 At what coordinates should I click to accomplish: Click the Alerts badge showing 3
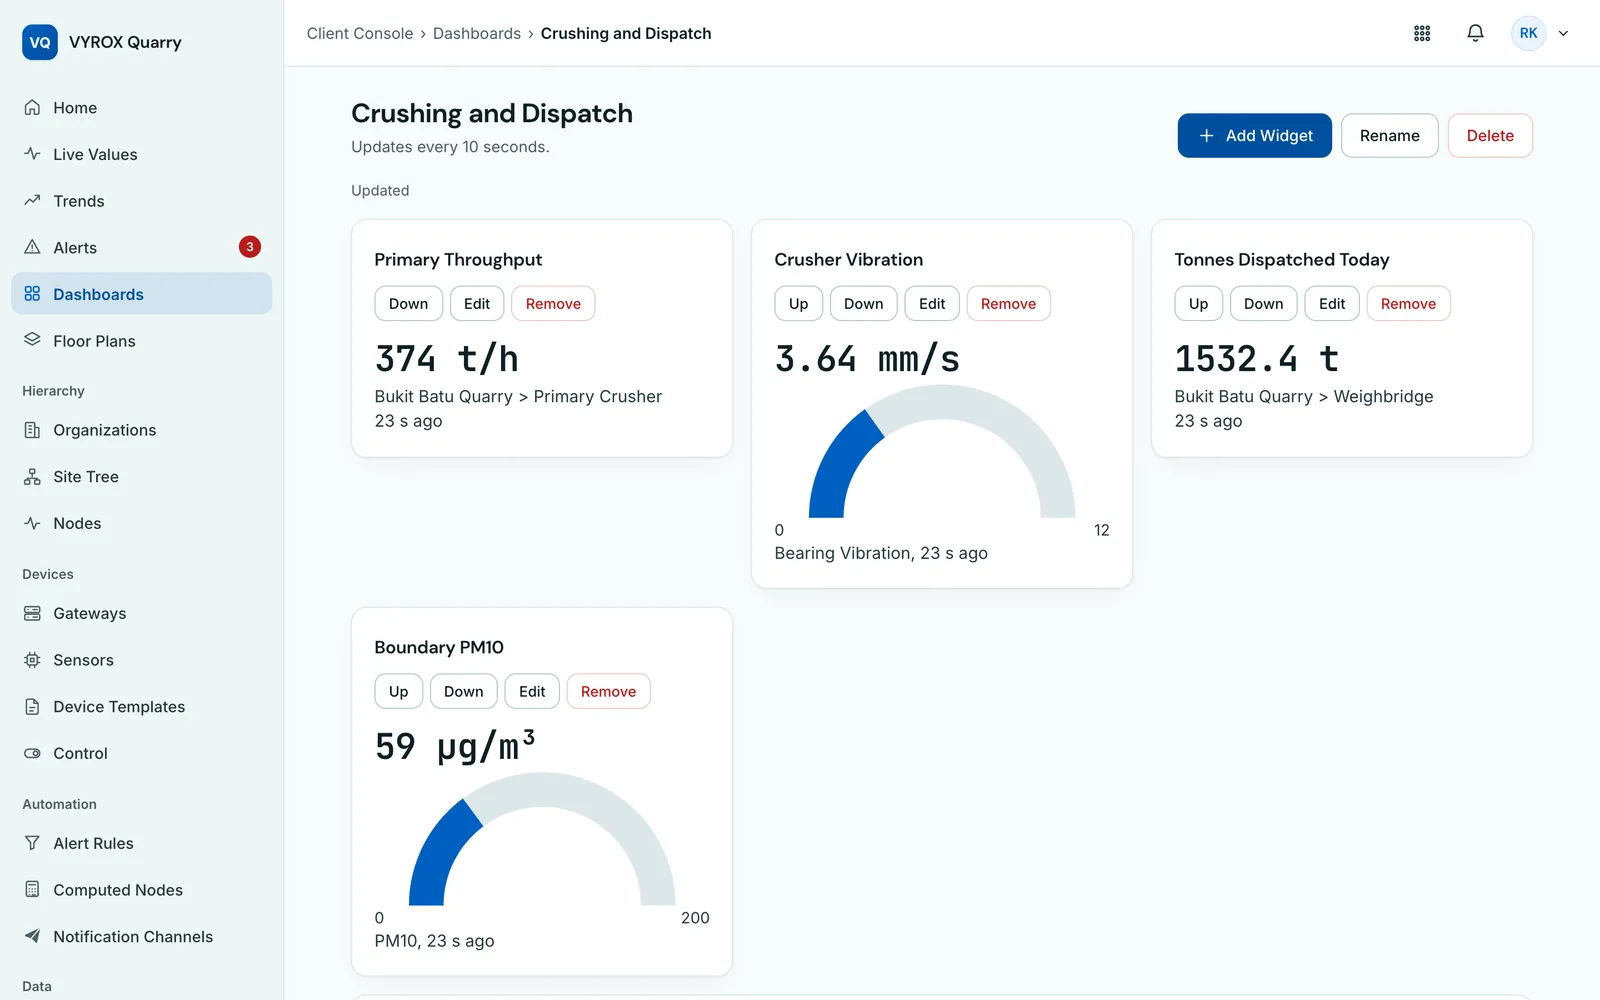click(250, 247)
